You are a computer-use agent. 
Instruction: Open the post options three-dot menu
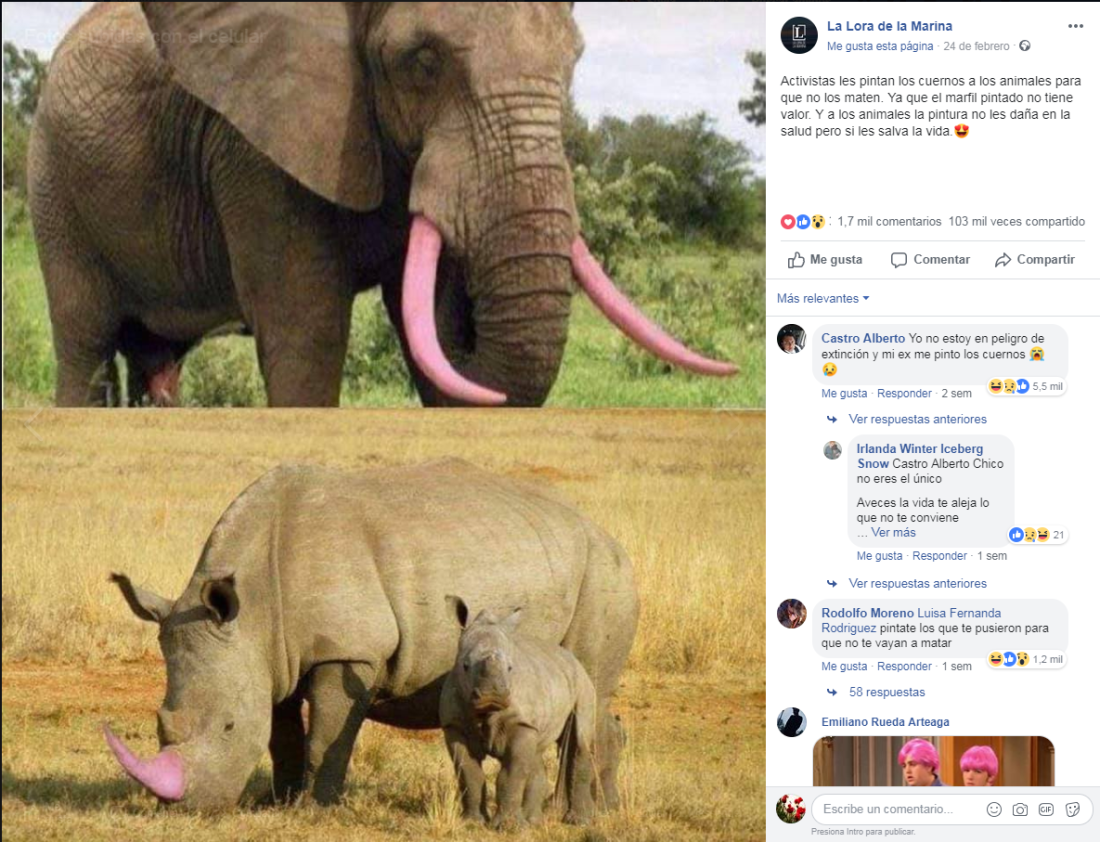click(x=1075, y=26)
